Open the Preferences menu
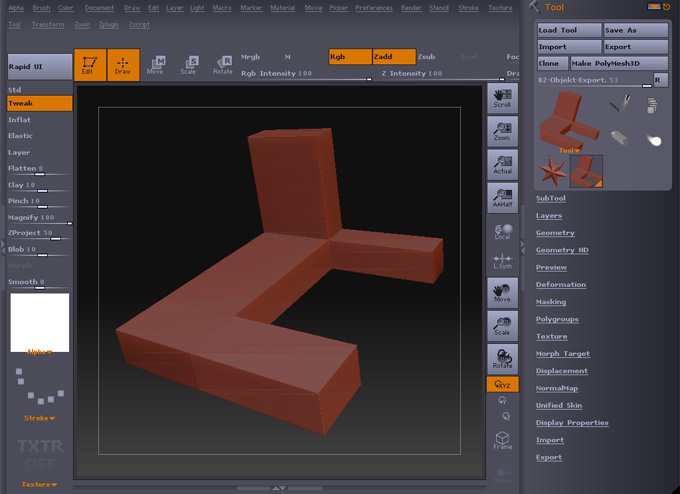680x494 pixels. [x=374, y=8]
